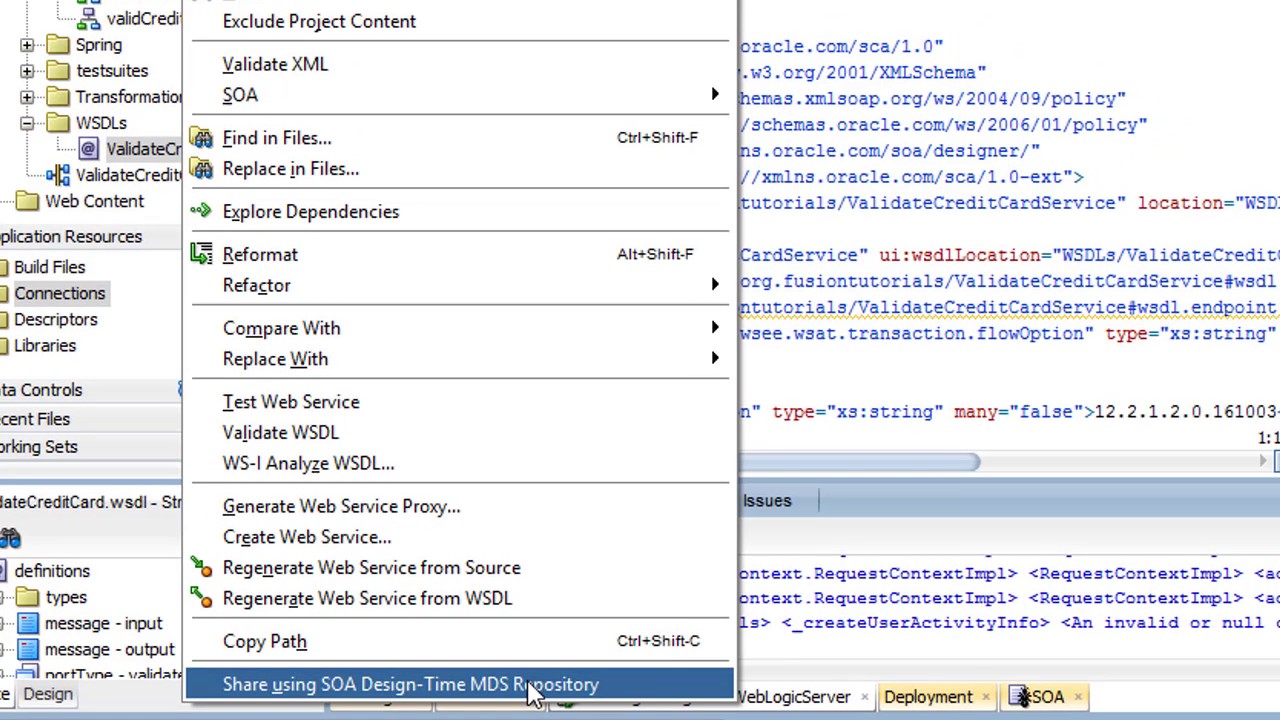The width and height of the screenshot is (1280, 720).
Task: Click Replace in Files binoculars icon
Action: [203, 169]
